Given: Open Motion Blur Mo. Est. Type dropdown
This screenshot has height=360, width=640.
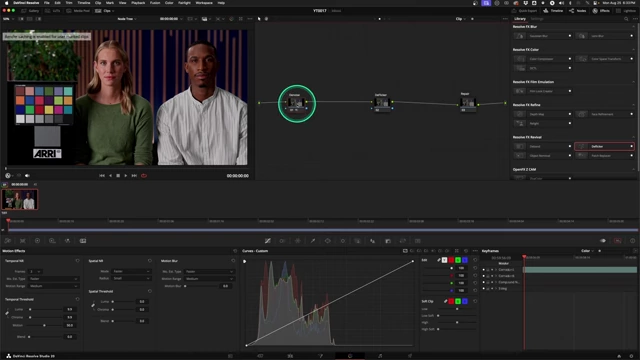Looking at the screenshot, I should click(x=209, y=271).
